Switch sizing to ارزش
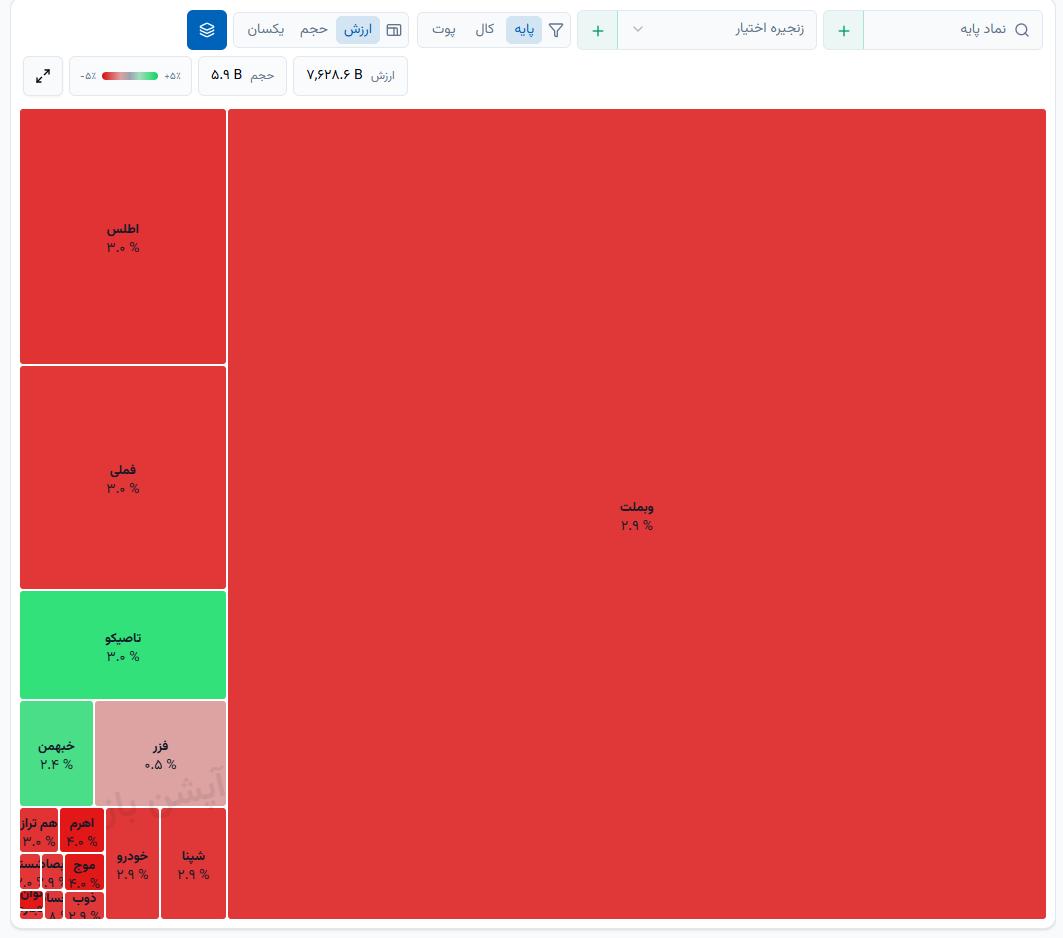This screenshot has width=1063, height=938. [358, 30]
